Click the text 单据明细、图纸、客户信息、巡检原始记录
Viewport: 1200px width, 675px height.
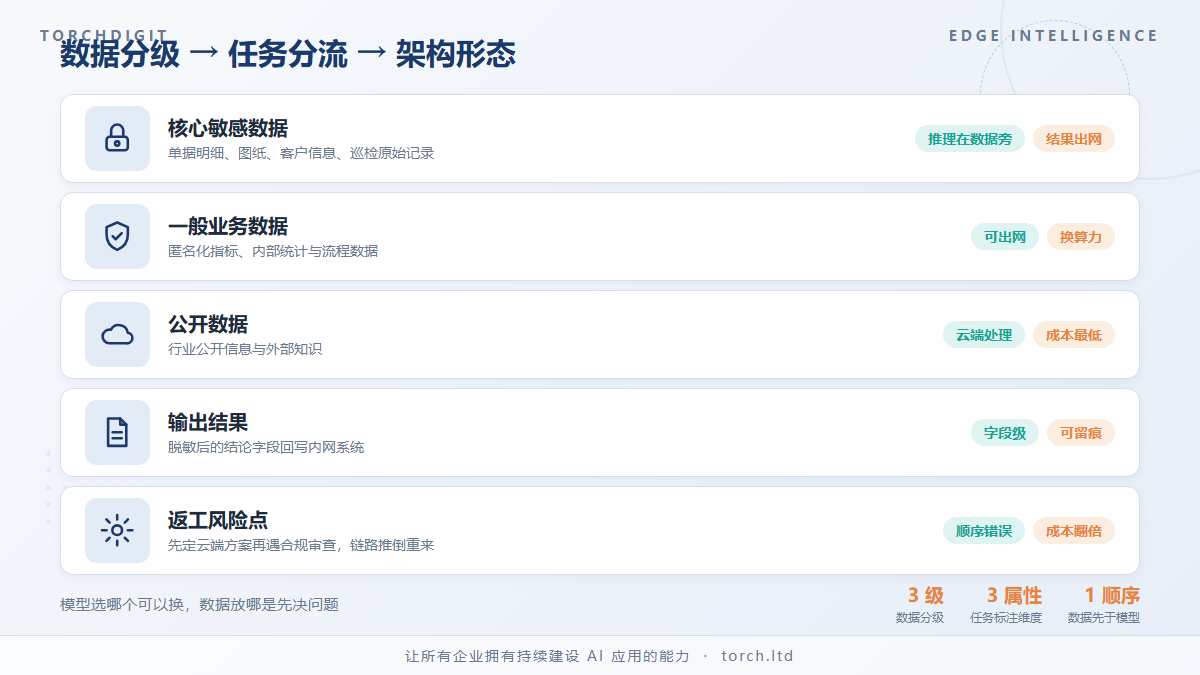(x=301, y=153)
